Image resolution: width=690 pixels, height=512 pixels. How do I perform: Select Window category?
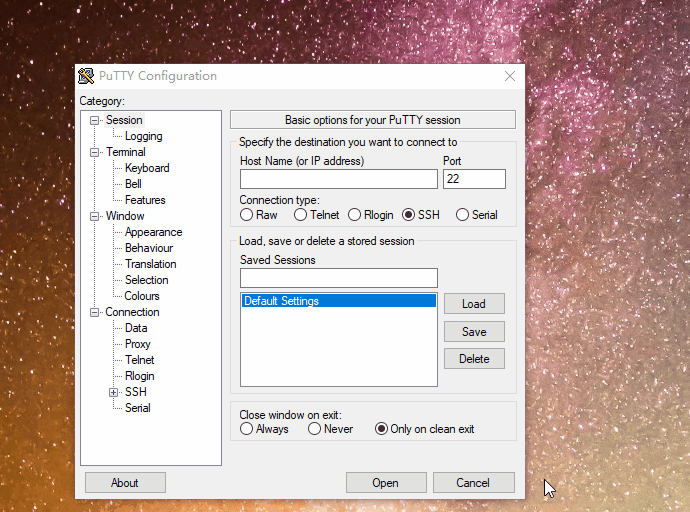pos(125,216)
